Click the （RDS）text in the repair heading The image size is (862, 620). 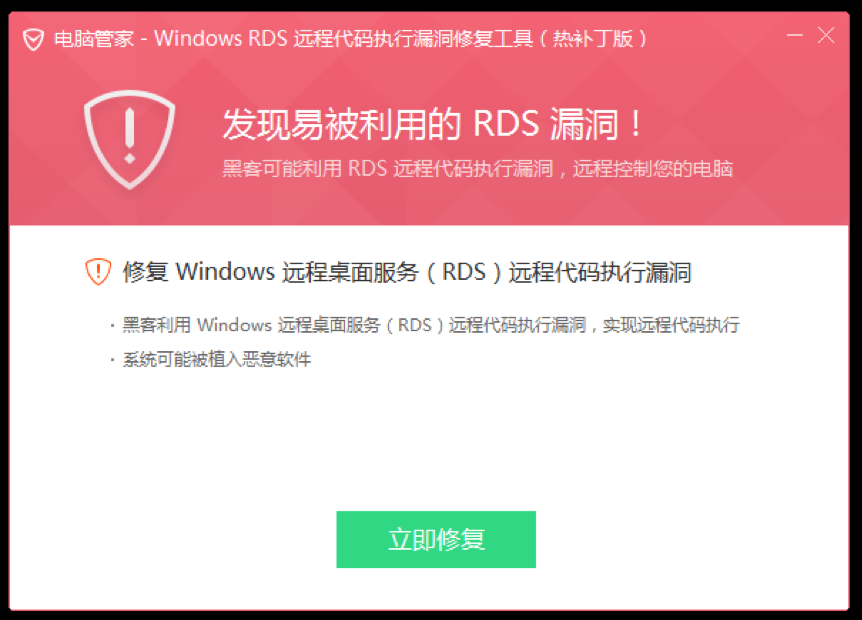click(465, 272)
